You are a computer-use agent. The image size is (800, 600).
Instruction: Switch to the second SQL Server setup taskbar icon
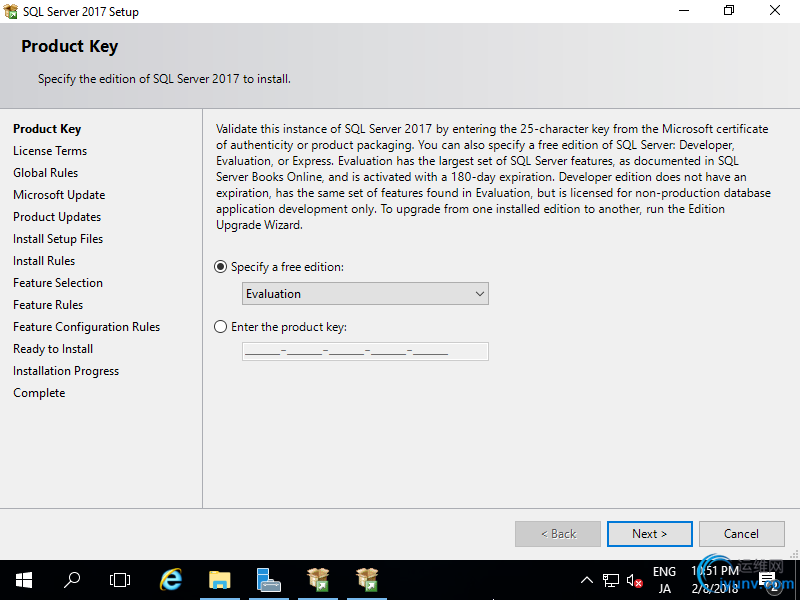click(x=367, y=580)
